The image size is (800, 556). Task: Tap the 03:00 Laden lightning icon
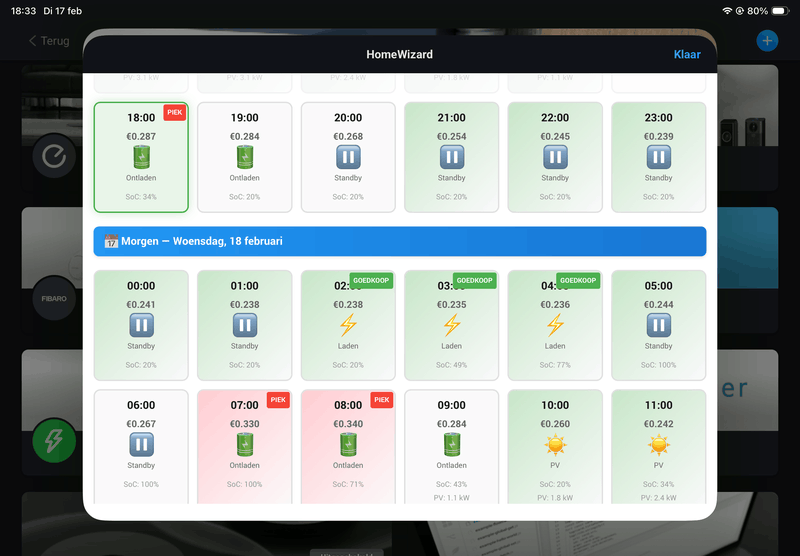coord(452,325)
